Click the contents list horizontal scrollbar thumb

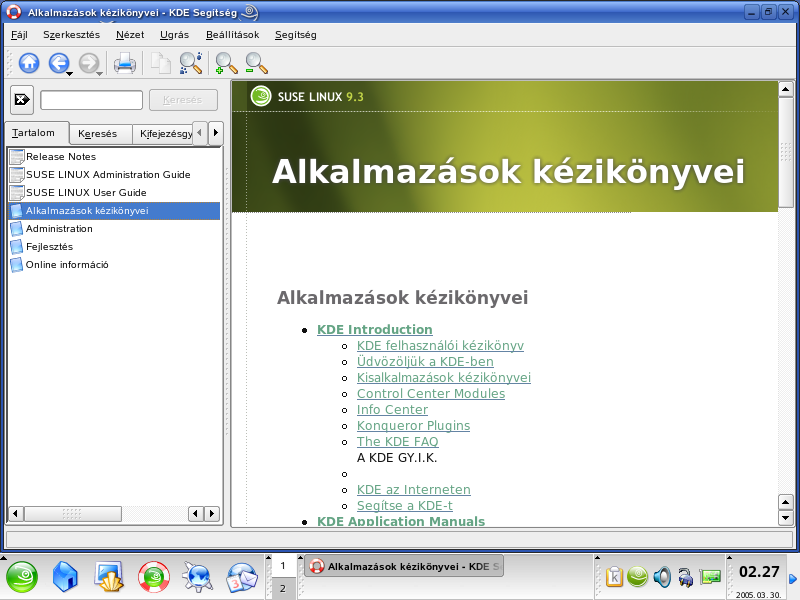coord(72,514)
